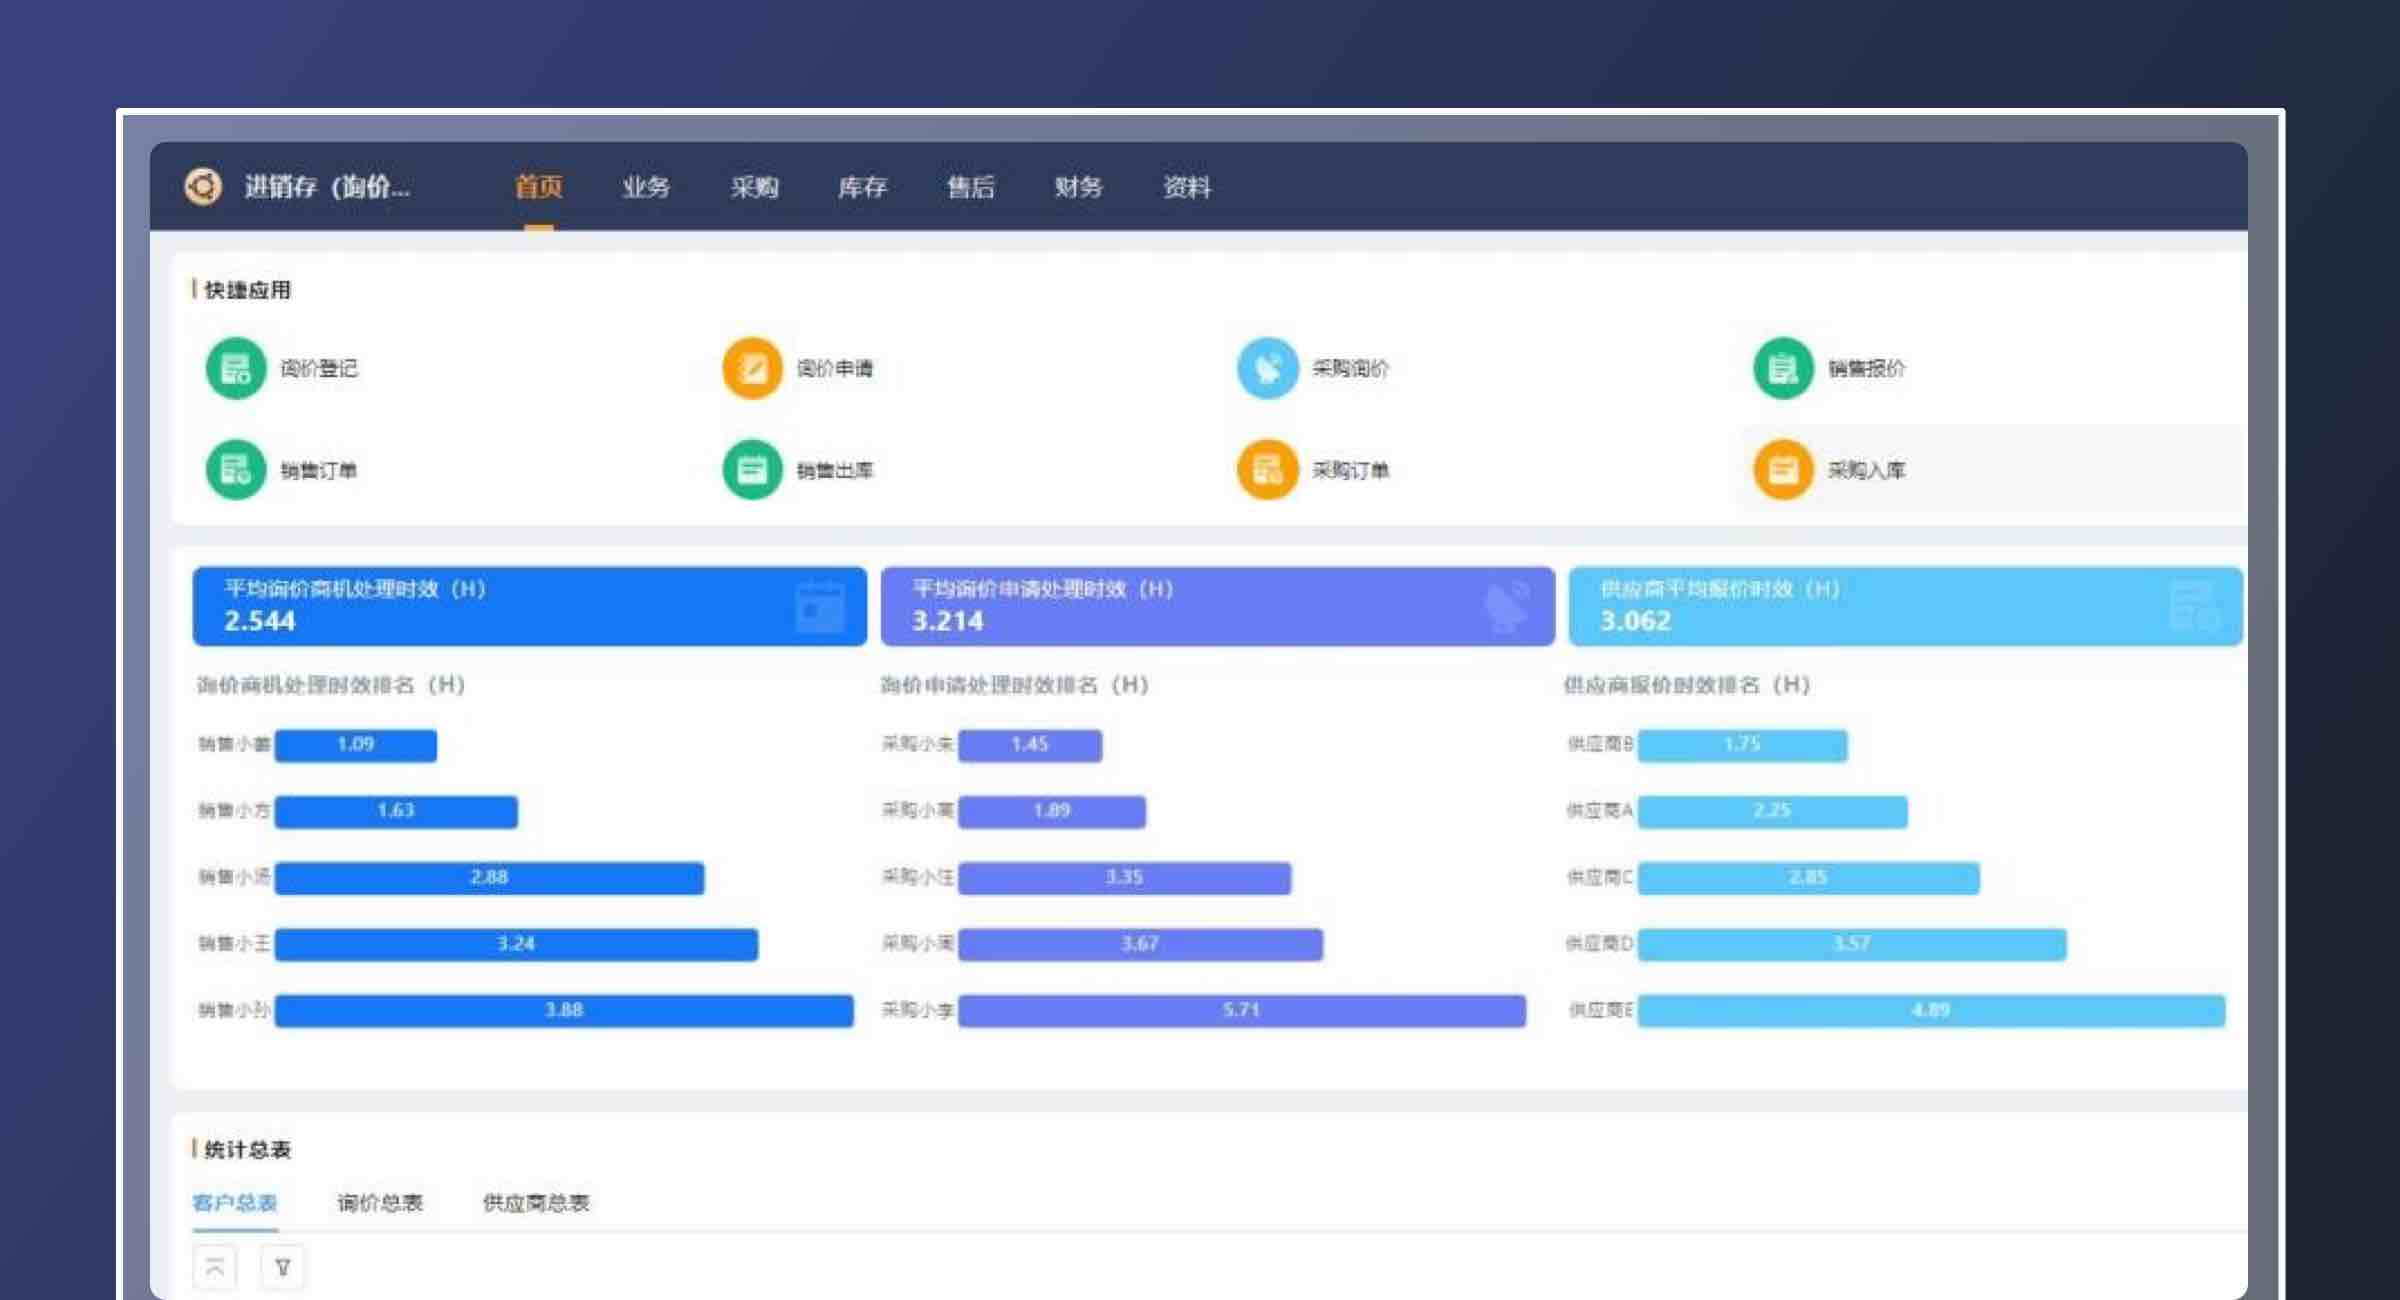Image resolution: width=2400 pixels, height=1300 pixels.
Task: Click the 供应商平均报价时效 3.062 card
Action: [1905, 606]
